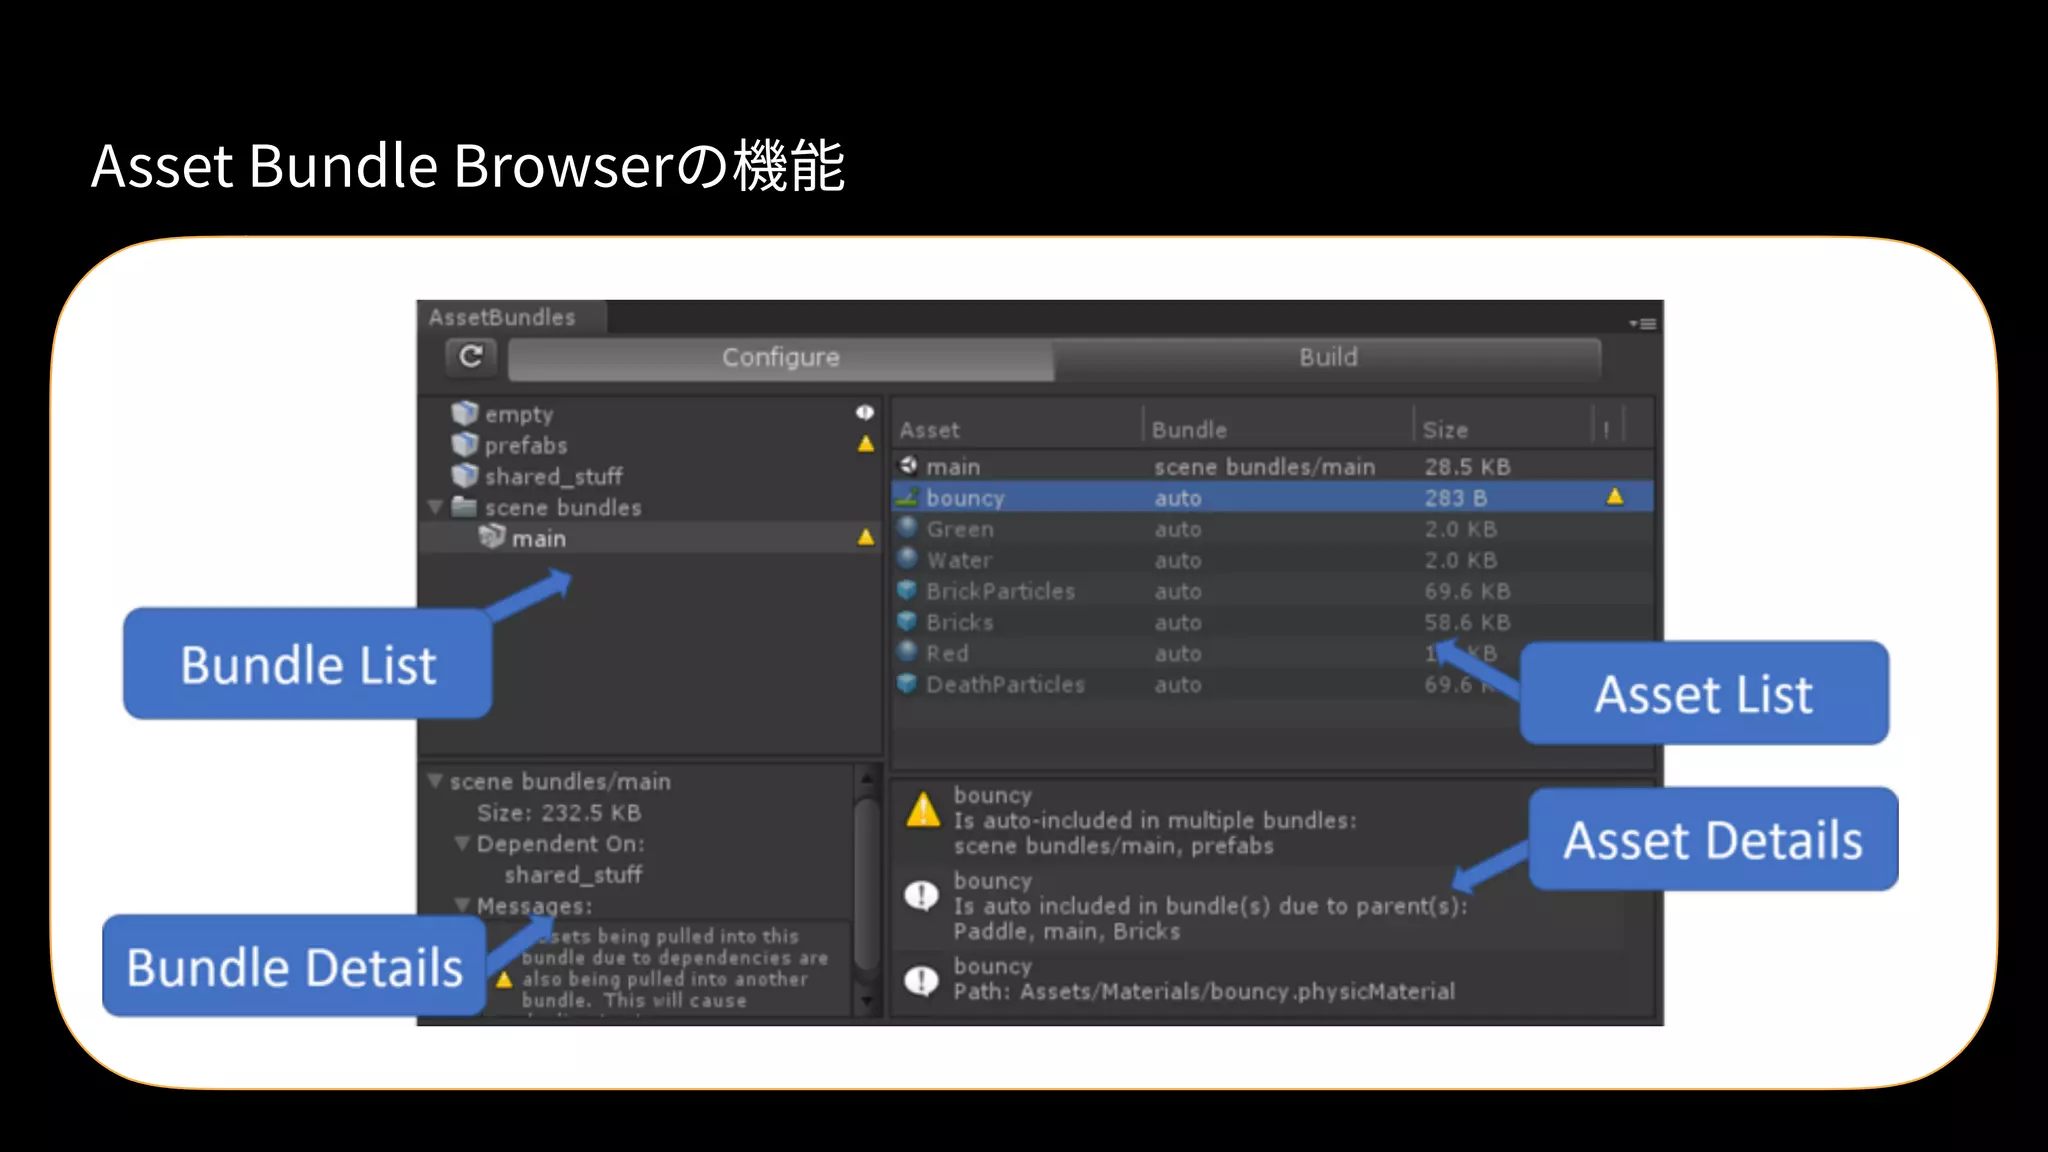Click the main scene Unity icon in asset list
The height and width of the screenshot is (1152, 2048).
tap(908, 466)
